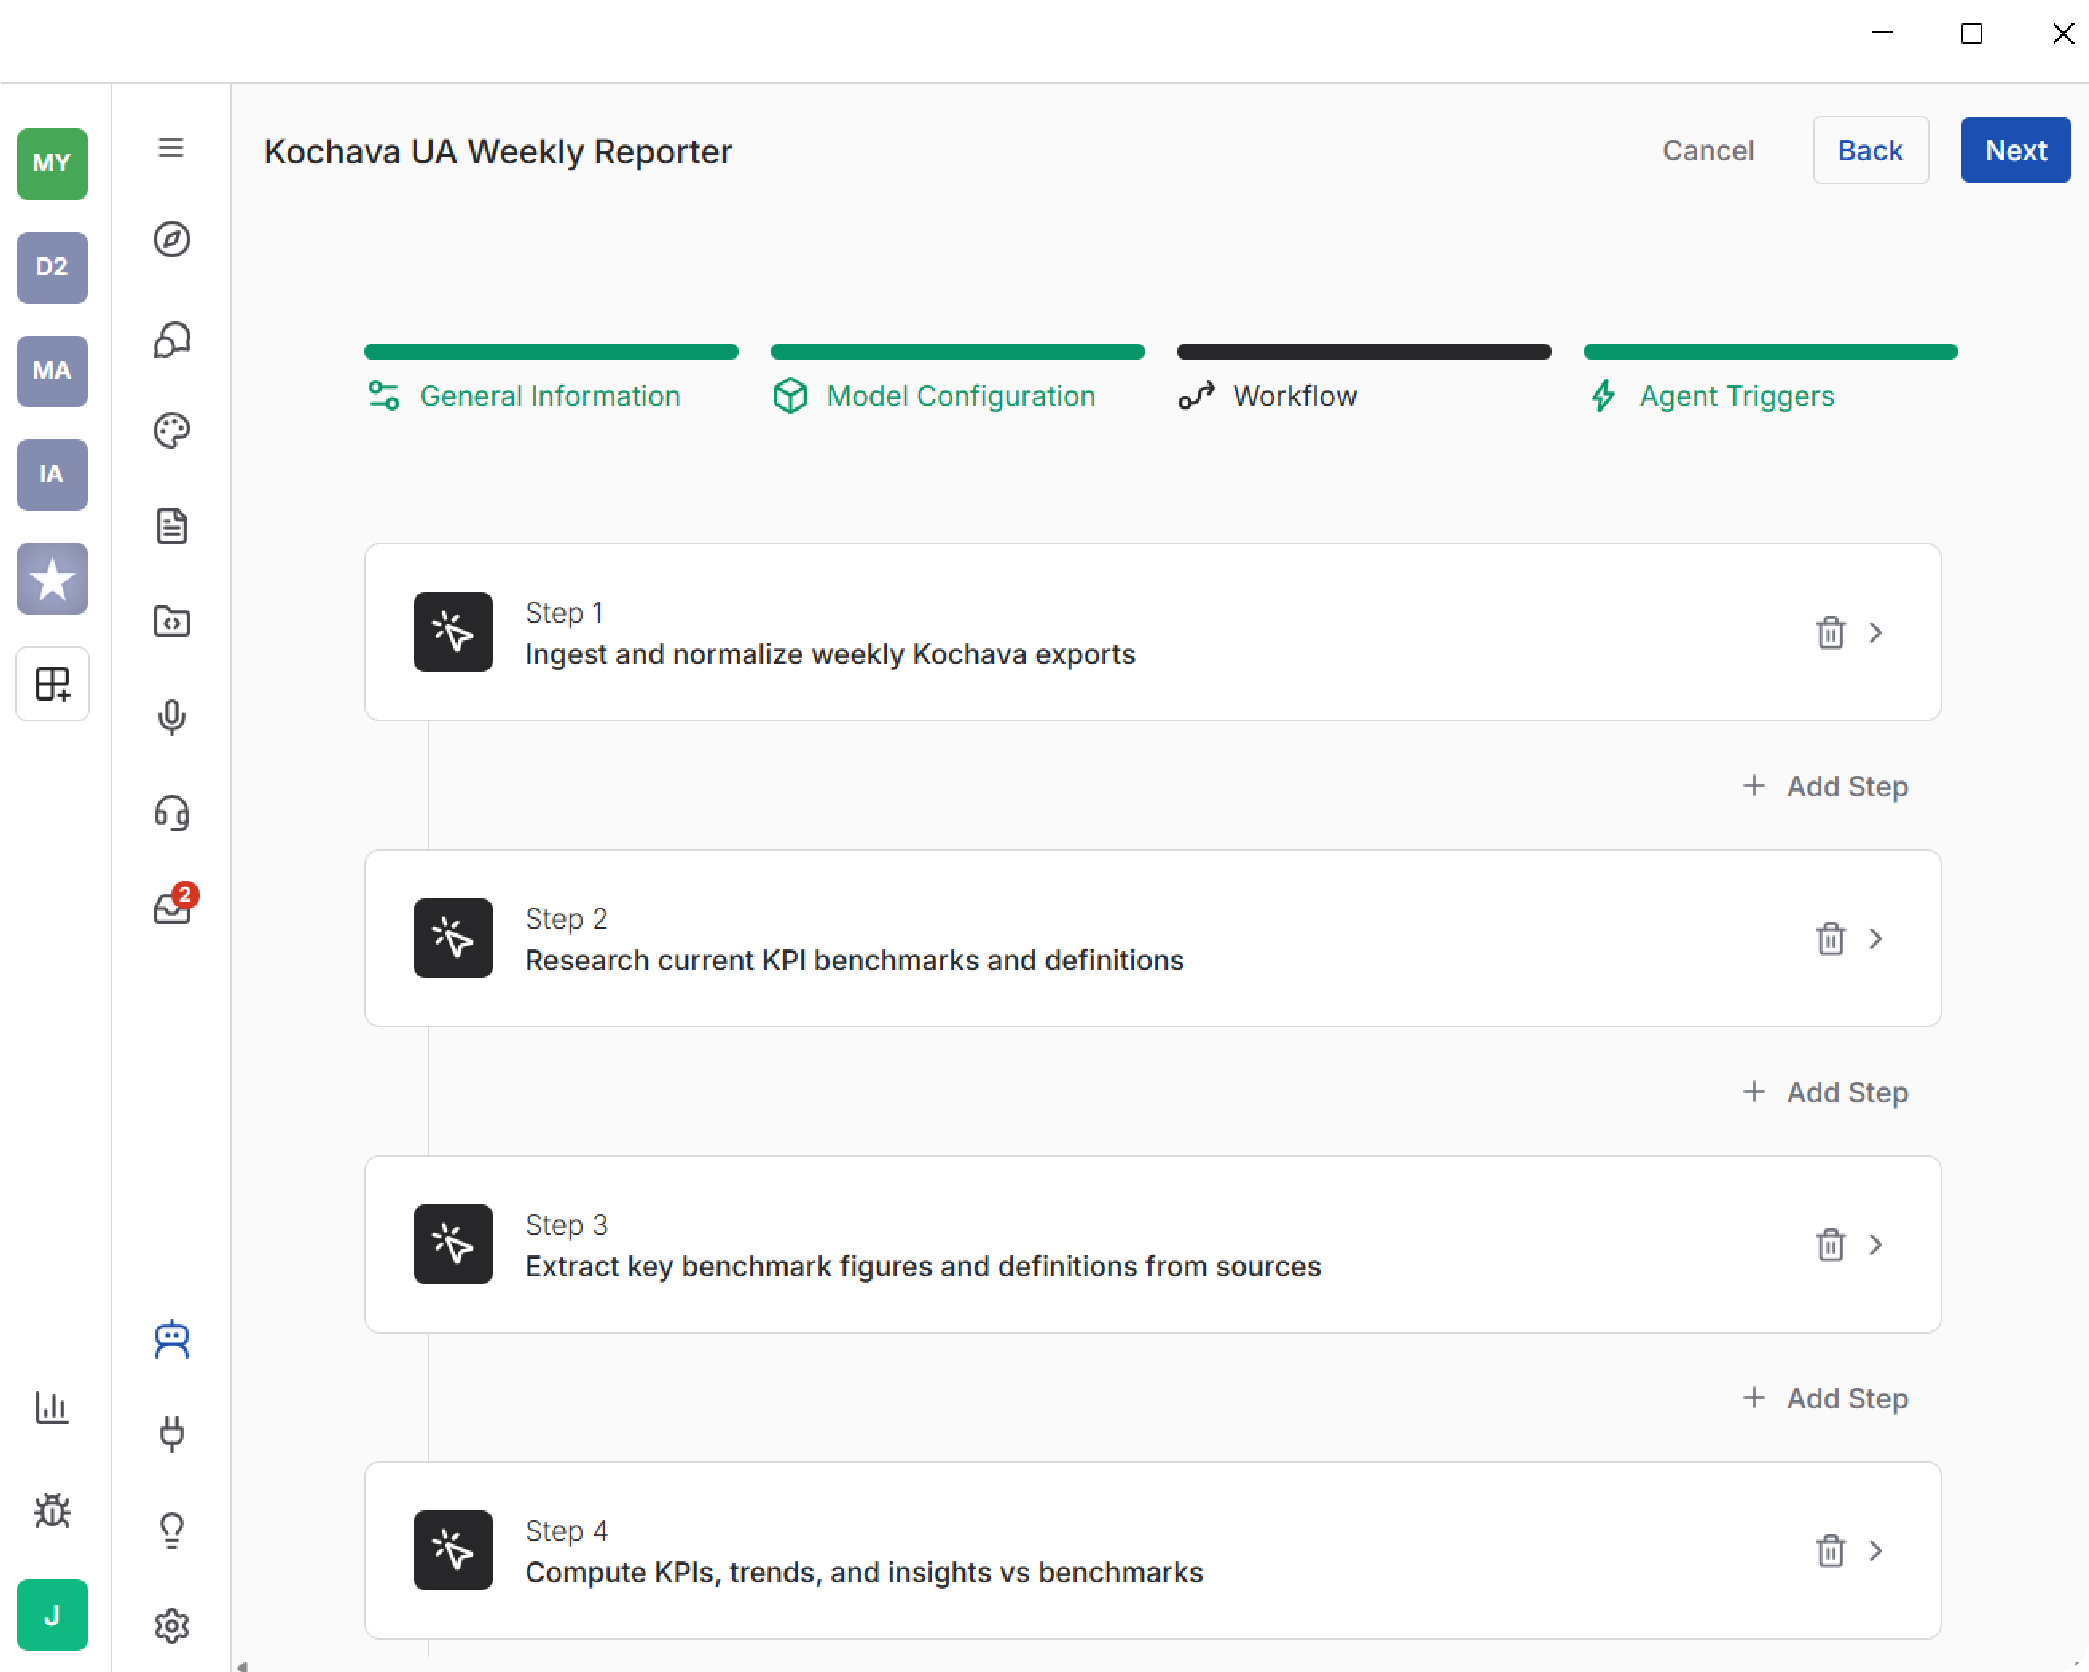Click the Cancel link
Screen dimensions: 2089x1672
1707,151
